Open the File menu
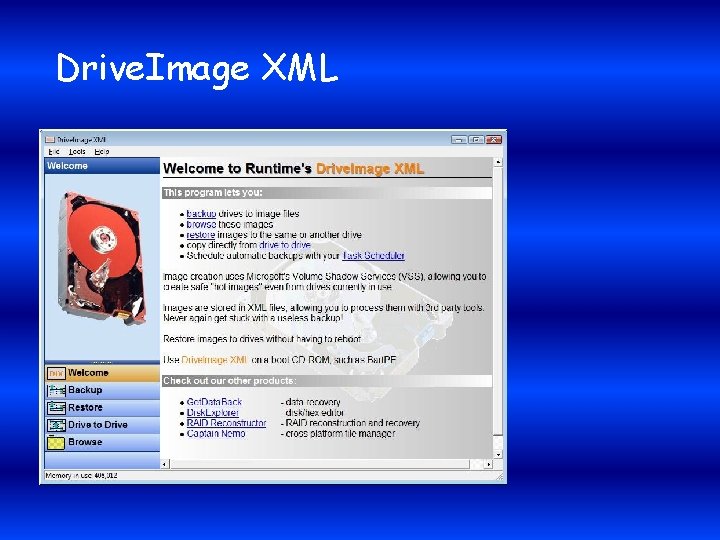720x540 pixels. pos(54,152)
